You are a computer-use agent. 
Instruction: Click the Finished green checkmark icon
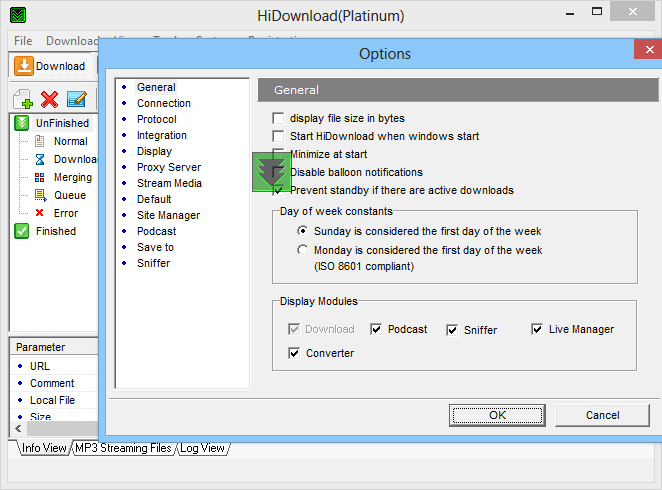click(x=22, y=231)
